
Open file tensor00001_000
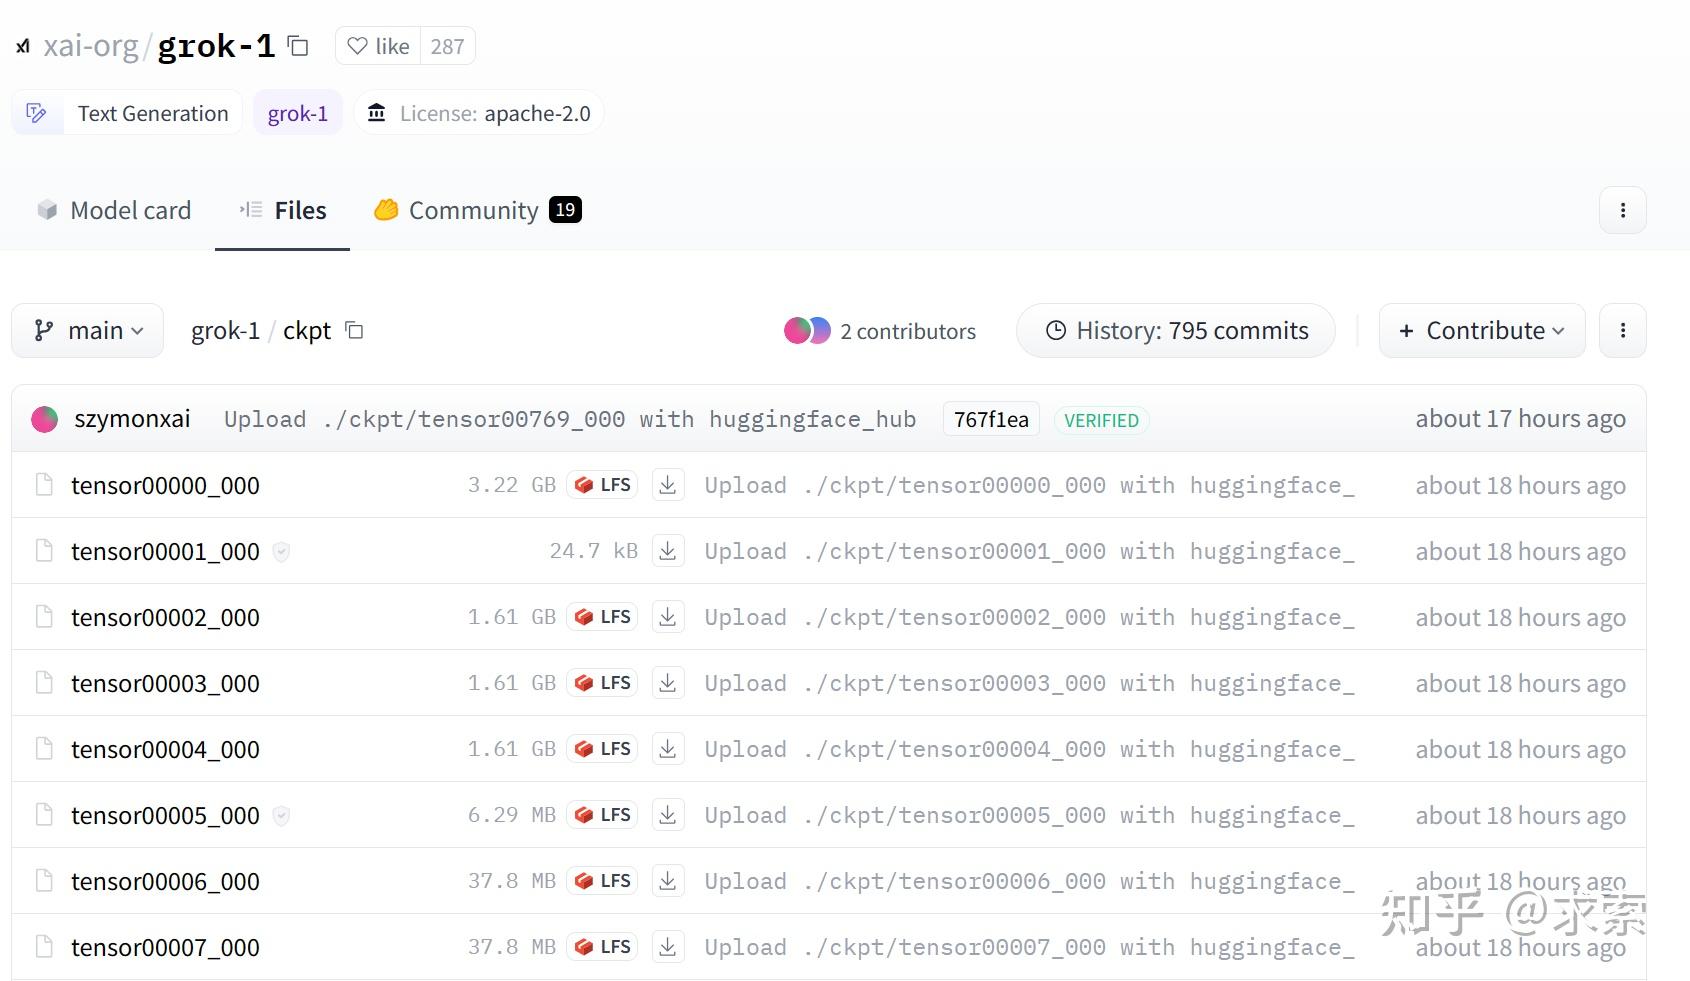[165, 551]
